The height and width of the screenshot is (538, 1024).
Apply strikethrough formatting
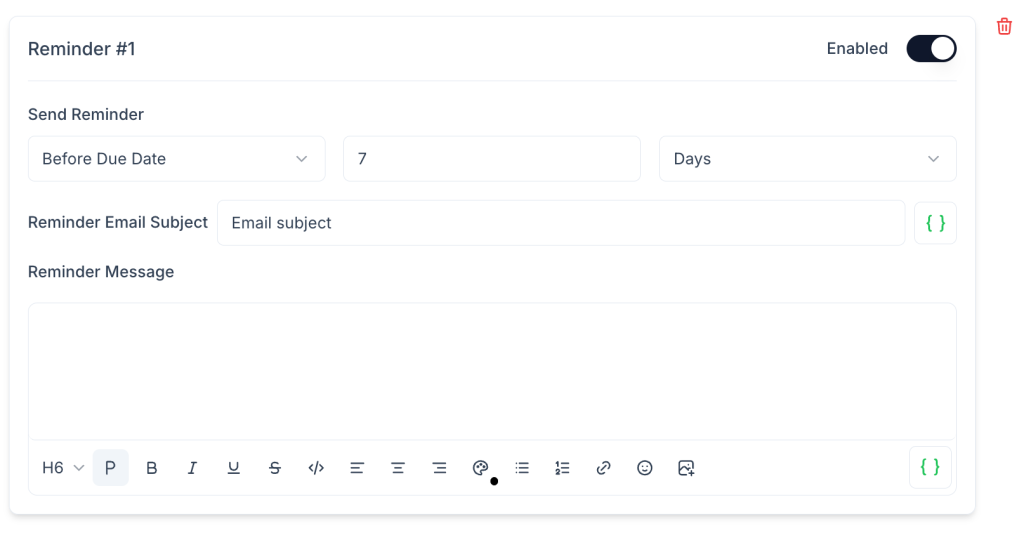click(275, 468)
